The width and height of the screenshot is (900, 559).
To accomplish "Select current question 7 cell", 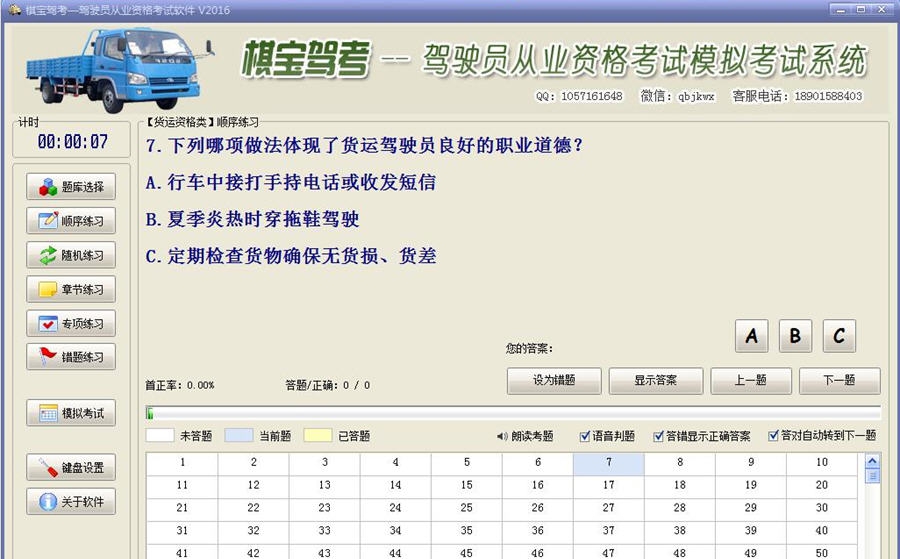I will point(608,463).
